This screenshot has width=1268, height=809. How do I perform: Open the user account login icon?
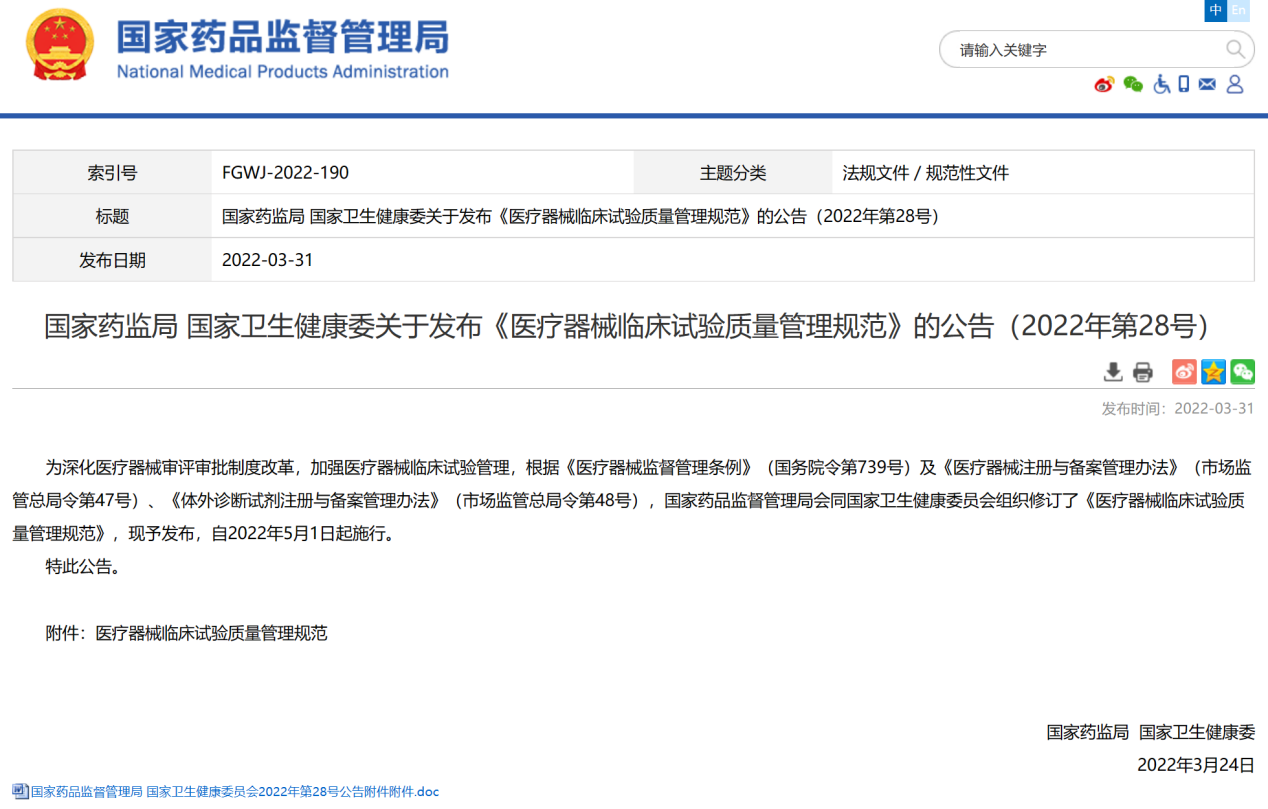[x=1235, y=84]
